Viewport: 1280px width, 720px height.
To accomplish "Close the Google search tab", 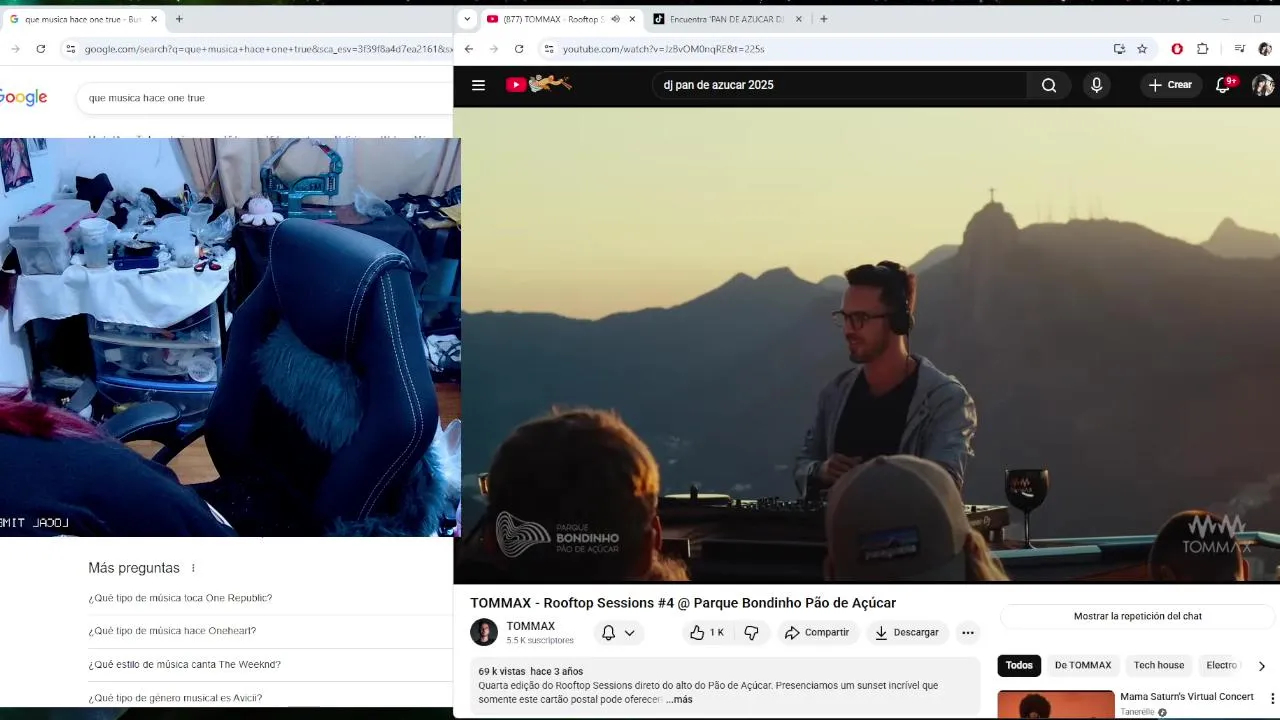I will coord(154,19).
